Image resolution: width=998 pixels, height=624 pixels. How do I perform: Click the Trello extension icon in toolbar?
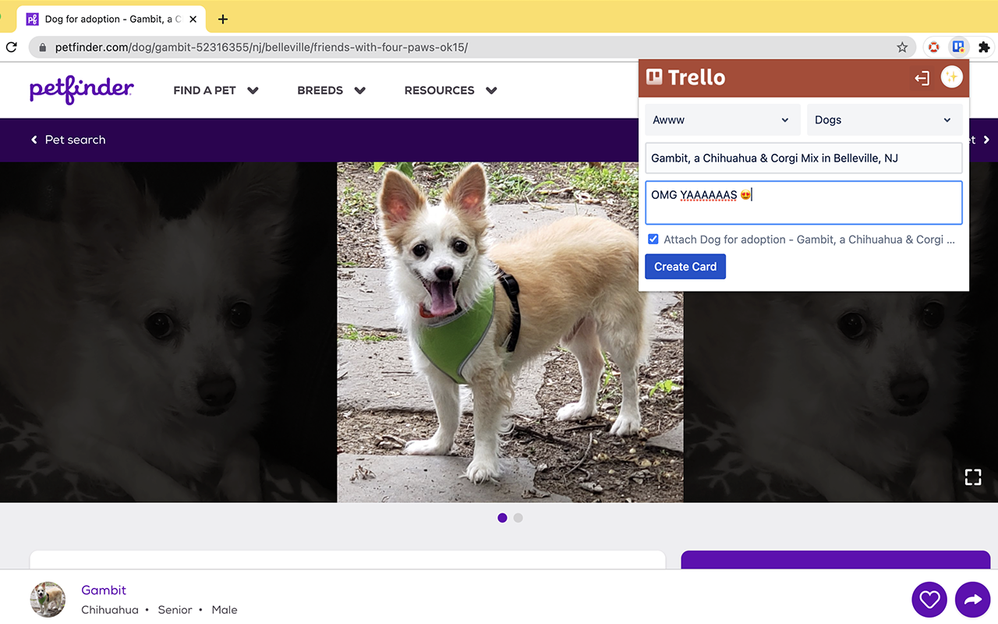[958, 47]
